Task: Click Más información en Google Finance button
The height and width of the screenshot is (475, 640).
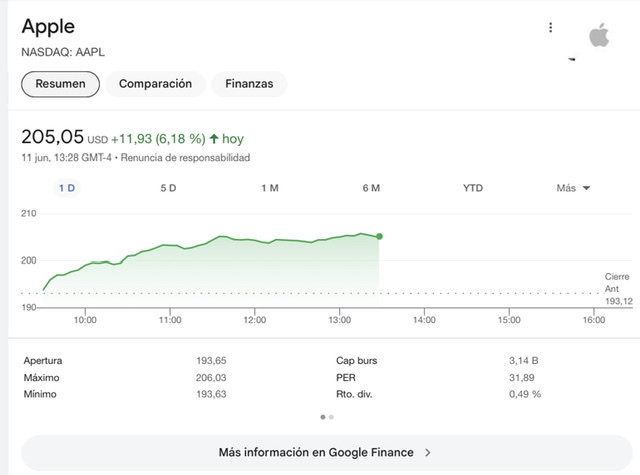Action: point(327,453)
